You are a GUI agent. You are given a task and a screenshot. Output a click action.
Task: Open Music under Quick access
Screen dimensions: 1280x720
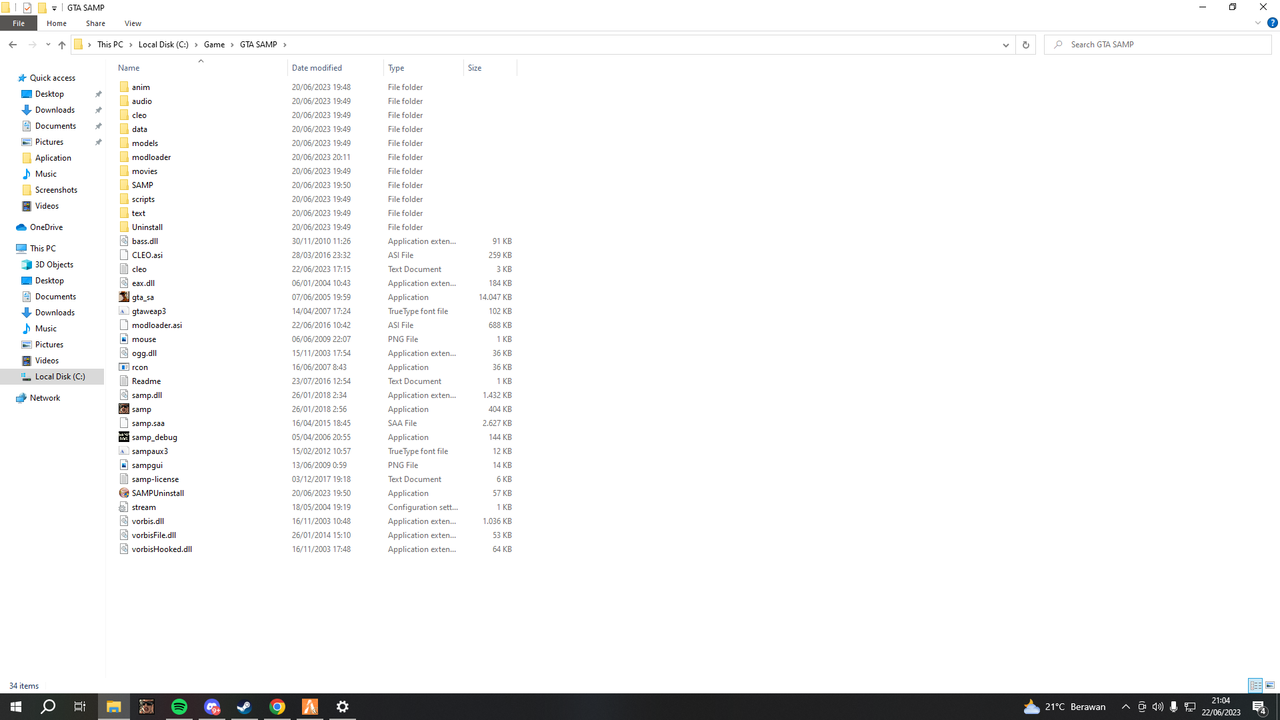pos(46,174)
